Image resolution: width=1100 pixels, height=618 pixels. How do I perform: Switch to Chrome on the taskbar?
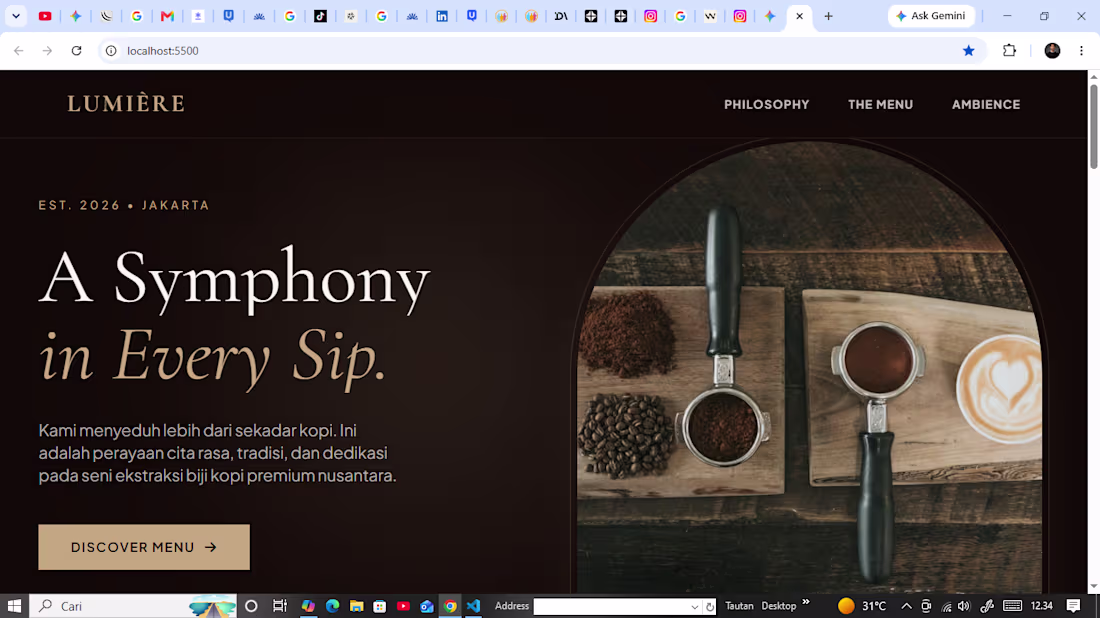(450, 606)
